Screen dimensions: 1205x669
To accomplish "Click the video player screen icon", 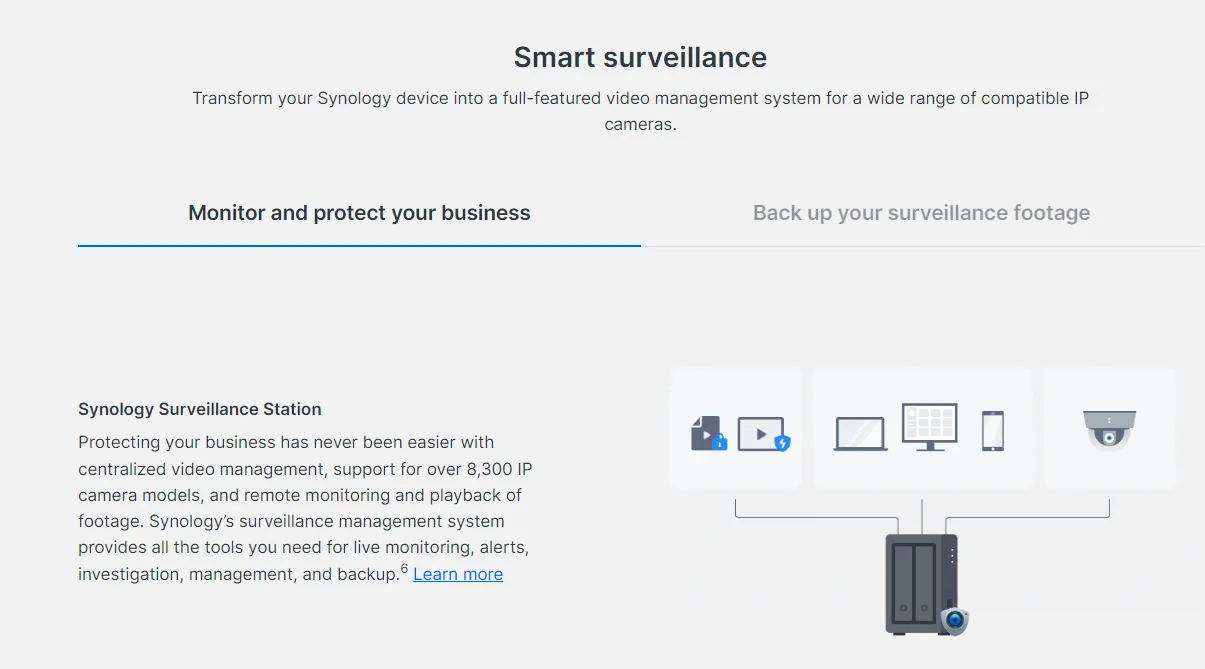I will [x=760, y=433].
